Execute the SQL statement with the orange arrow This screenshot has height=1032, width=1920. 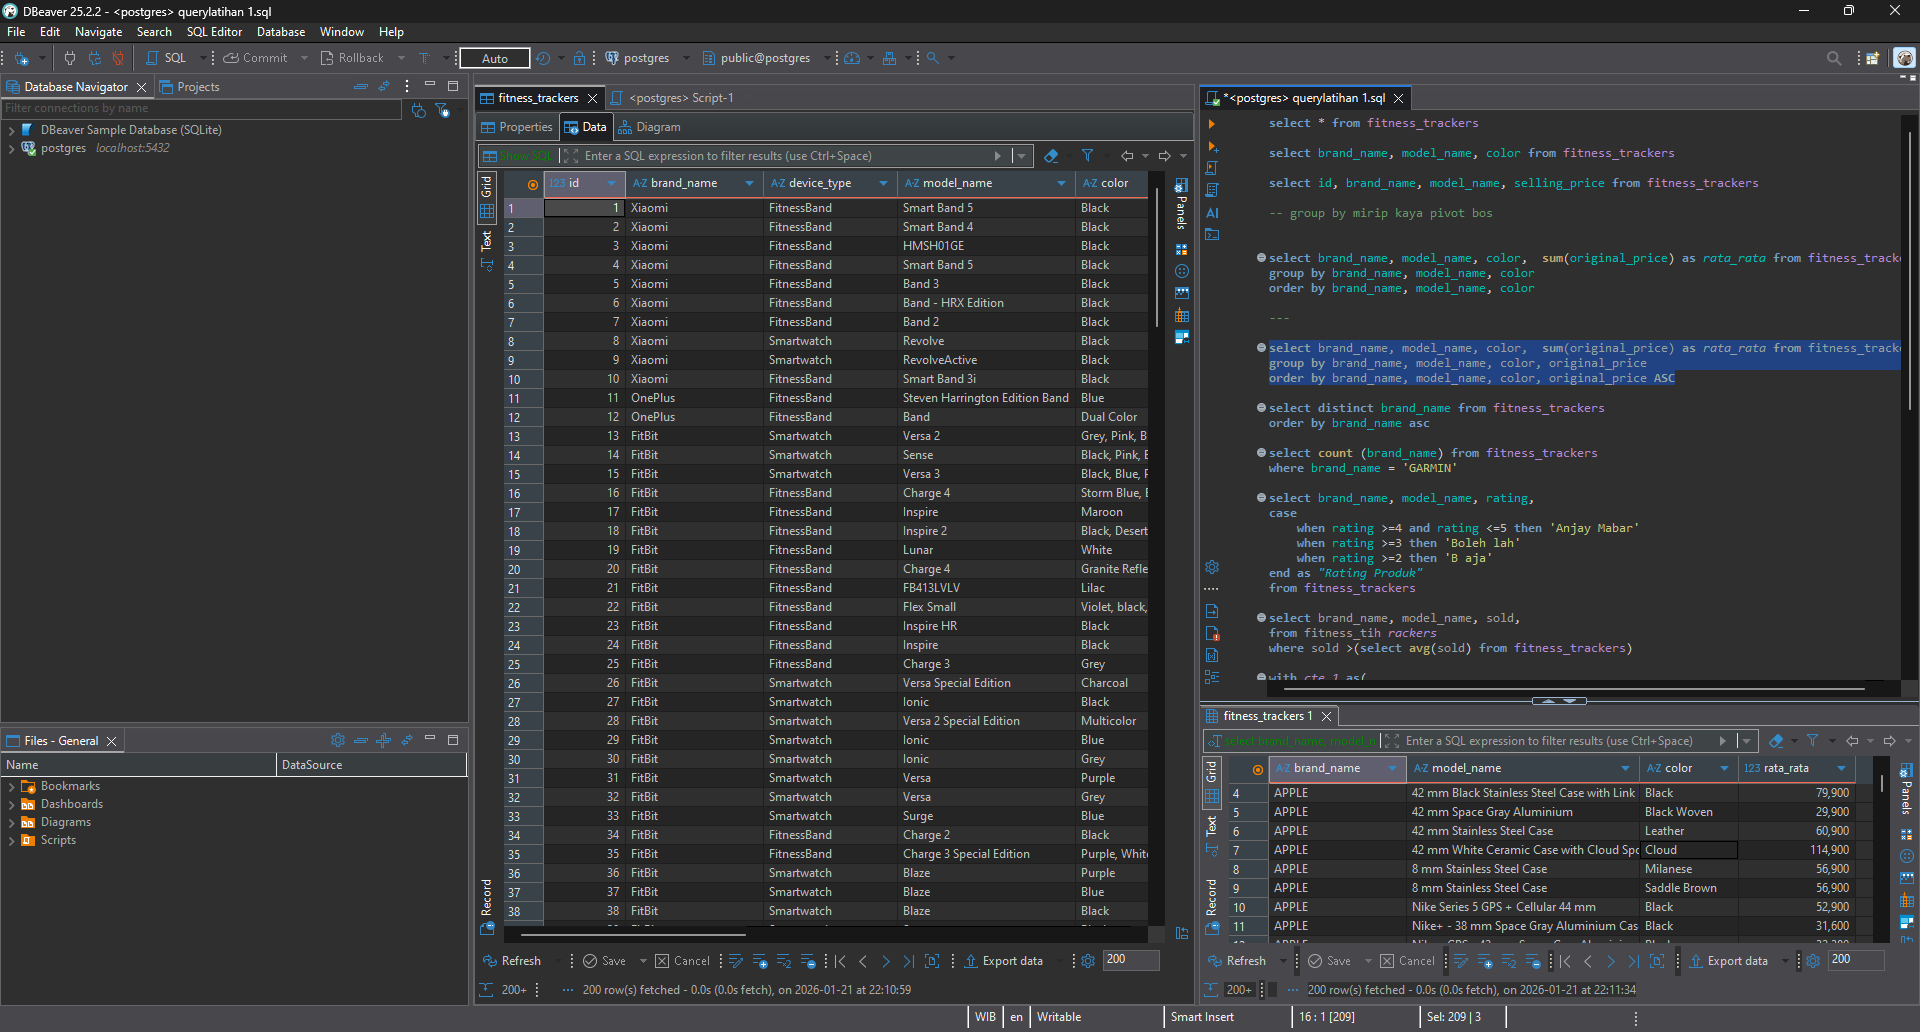tap(1211, 124)
